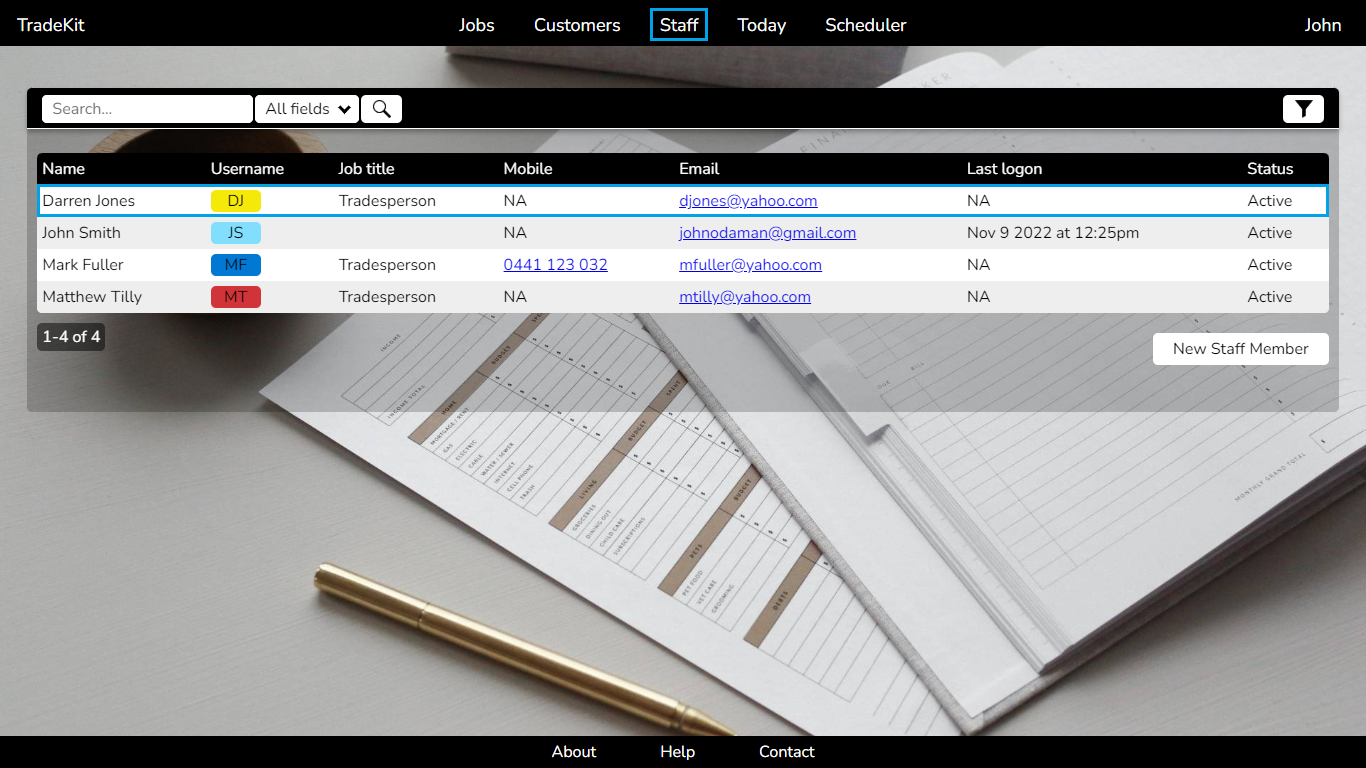1366x768 pixels.
Task: Select the Matthew Tilly name cell
Action: point(92,297)
